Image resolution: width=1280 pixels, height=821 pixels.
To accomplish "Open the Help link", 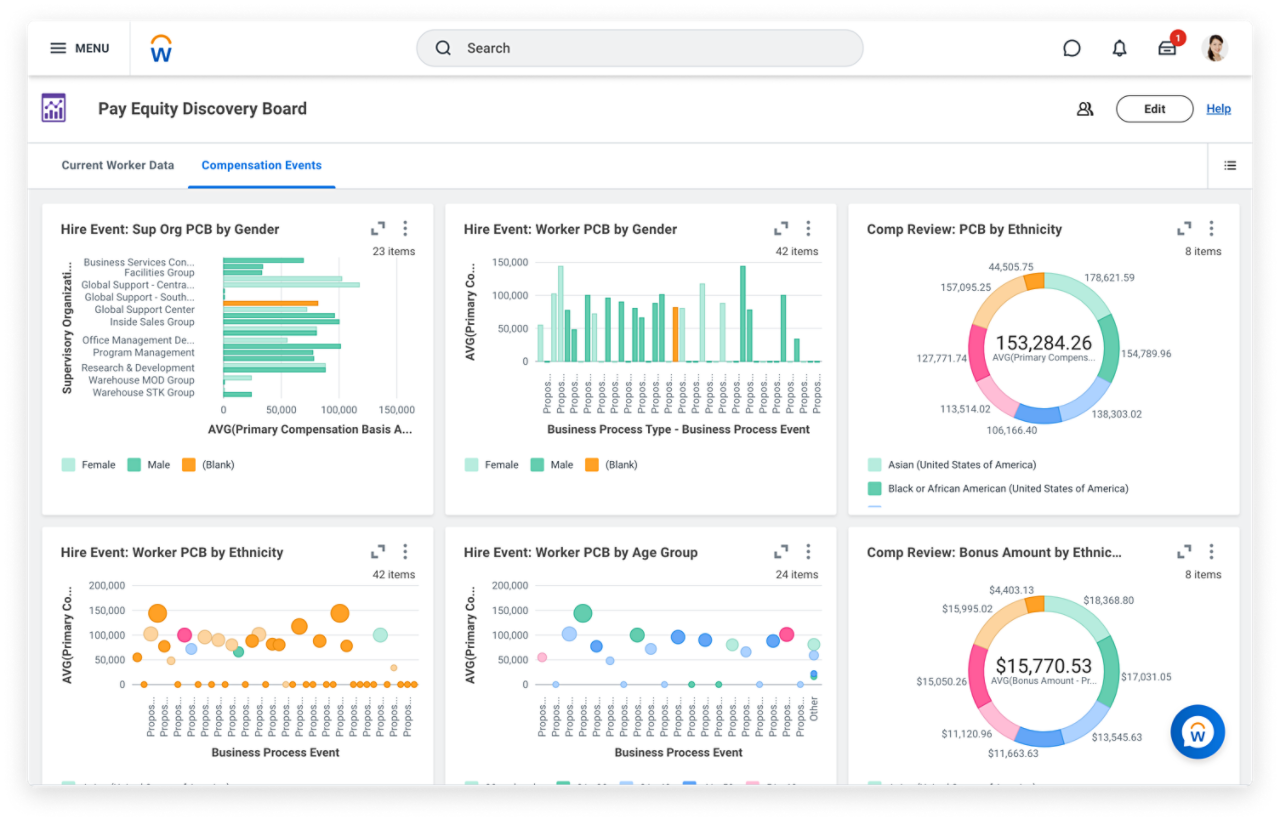I will coord(1218,109).
